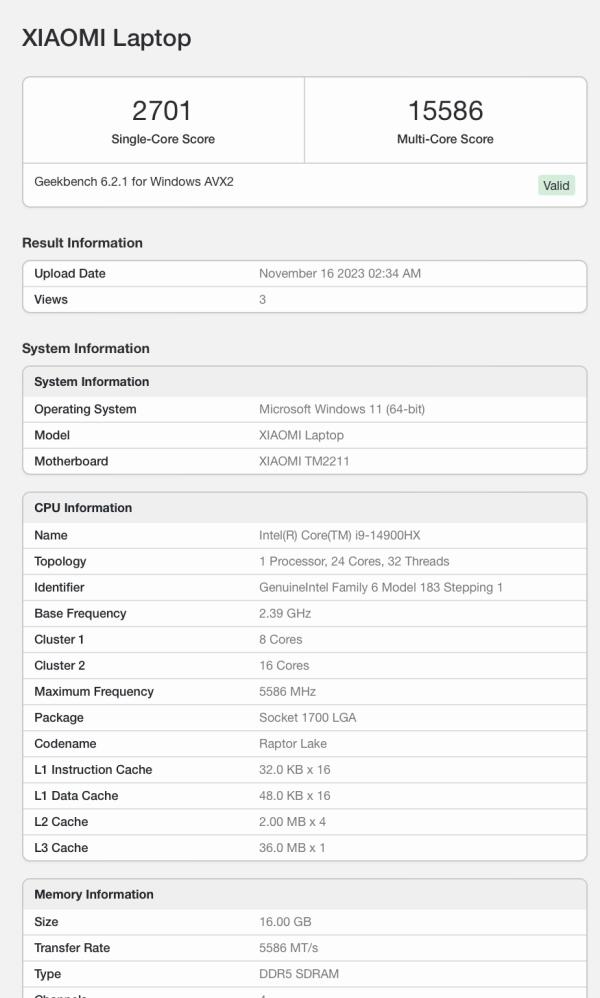The image size is (600, 998).
Task: Click the 5586 MHz maximum frequency value
Action: click(x=289, y=691)
